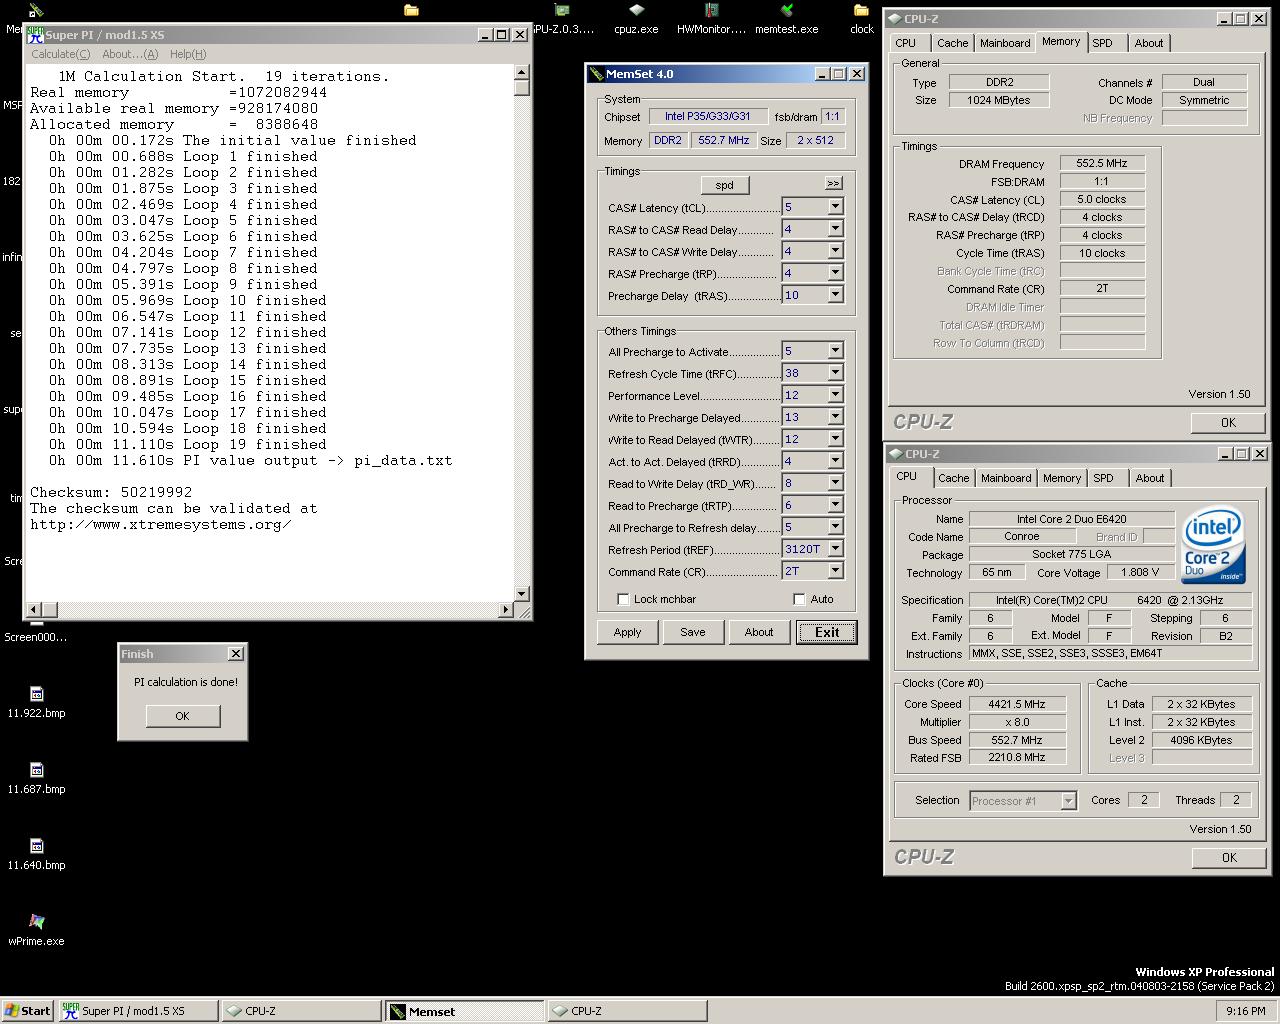1280x1024 pixels.
Task: Open the Calculate menu in Super PI
Action: 60,54
